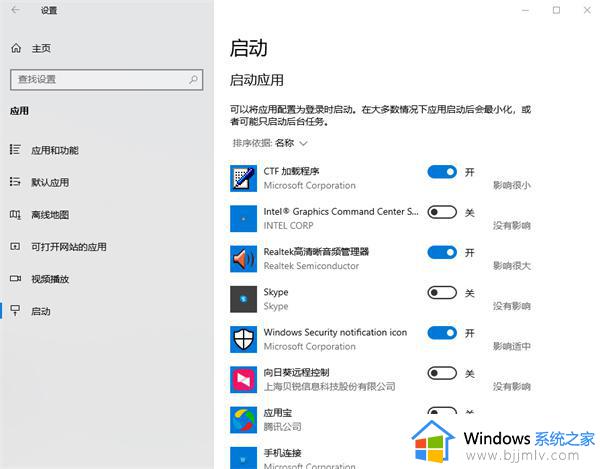Screen dimensions: 600x469
Task: Click the Intel® Graphics Command Center label
Action: pyautogui.click(x=341, y=211)
